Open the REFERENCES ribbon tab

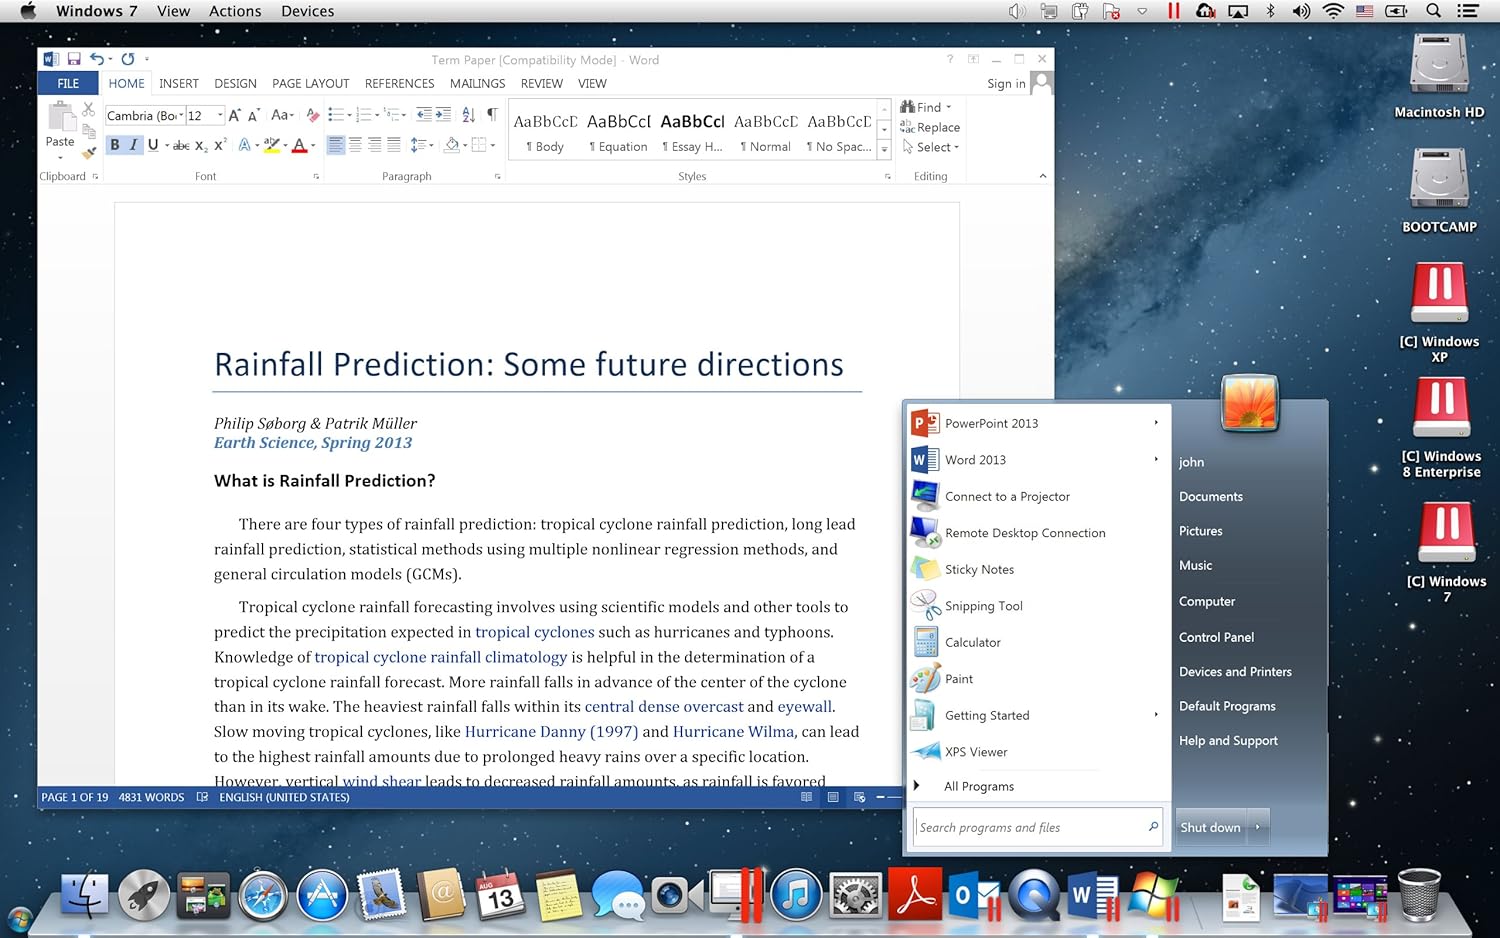(399, 84)
